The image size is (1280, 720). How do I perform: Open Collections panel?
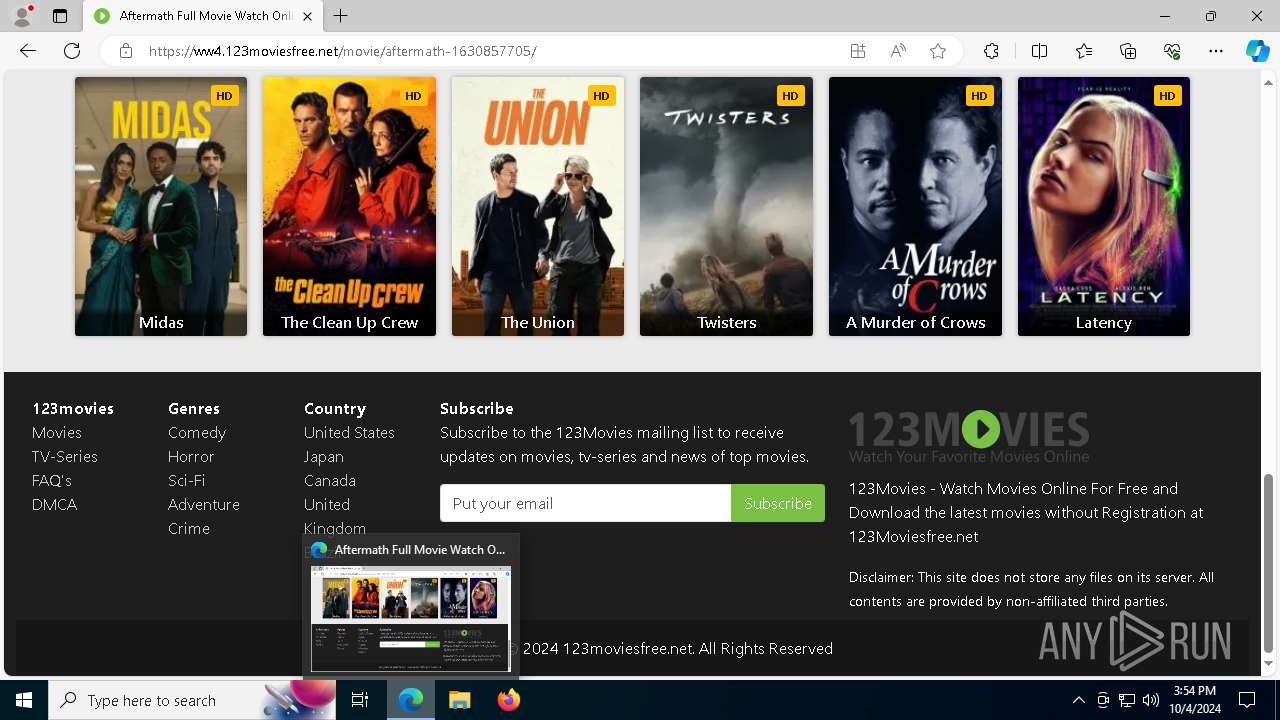[x=1128, y=51]
